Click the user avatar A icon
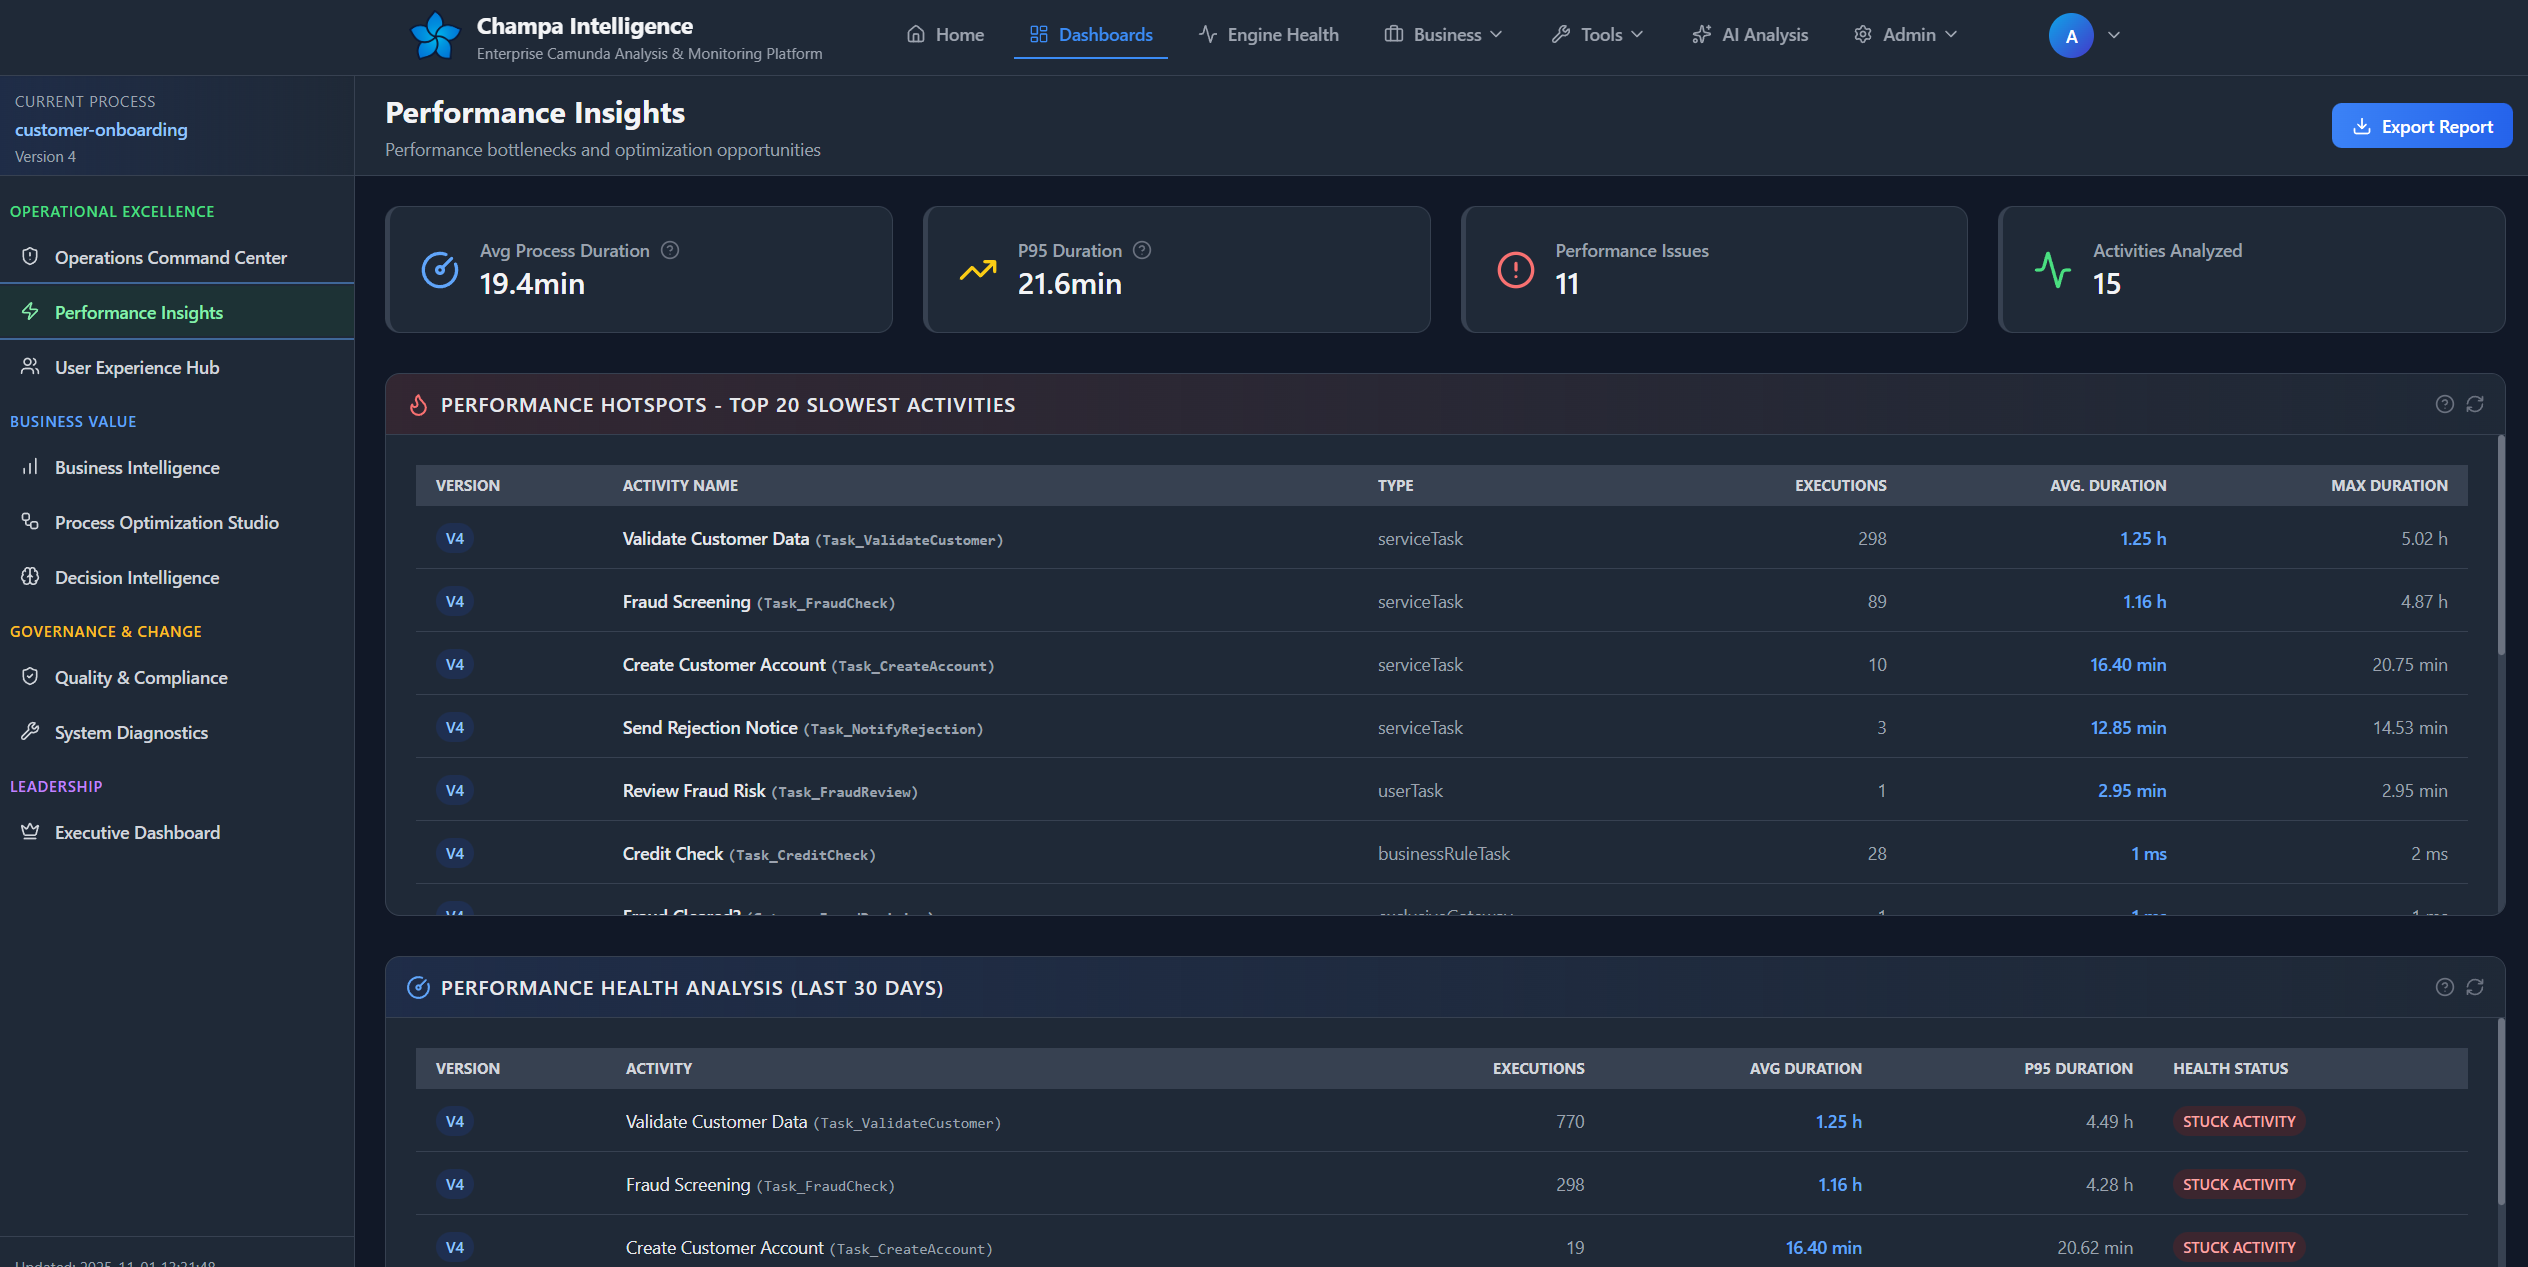Viewport: 2528px width, 1267px height. pos(2070,36)
